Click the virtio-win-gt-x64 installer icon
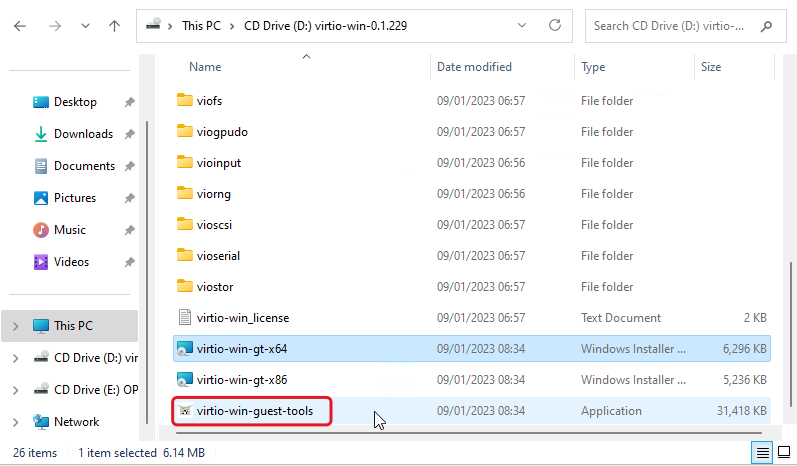Image resolution: width=797 pixels, height=466 pixels. [x=184, y=349]
